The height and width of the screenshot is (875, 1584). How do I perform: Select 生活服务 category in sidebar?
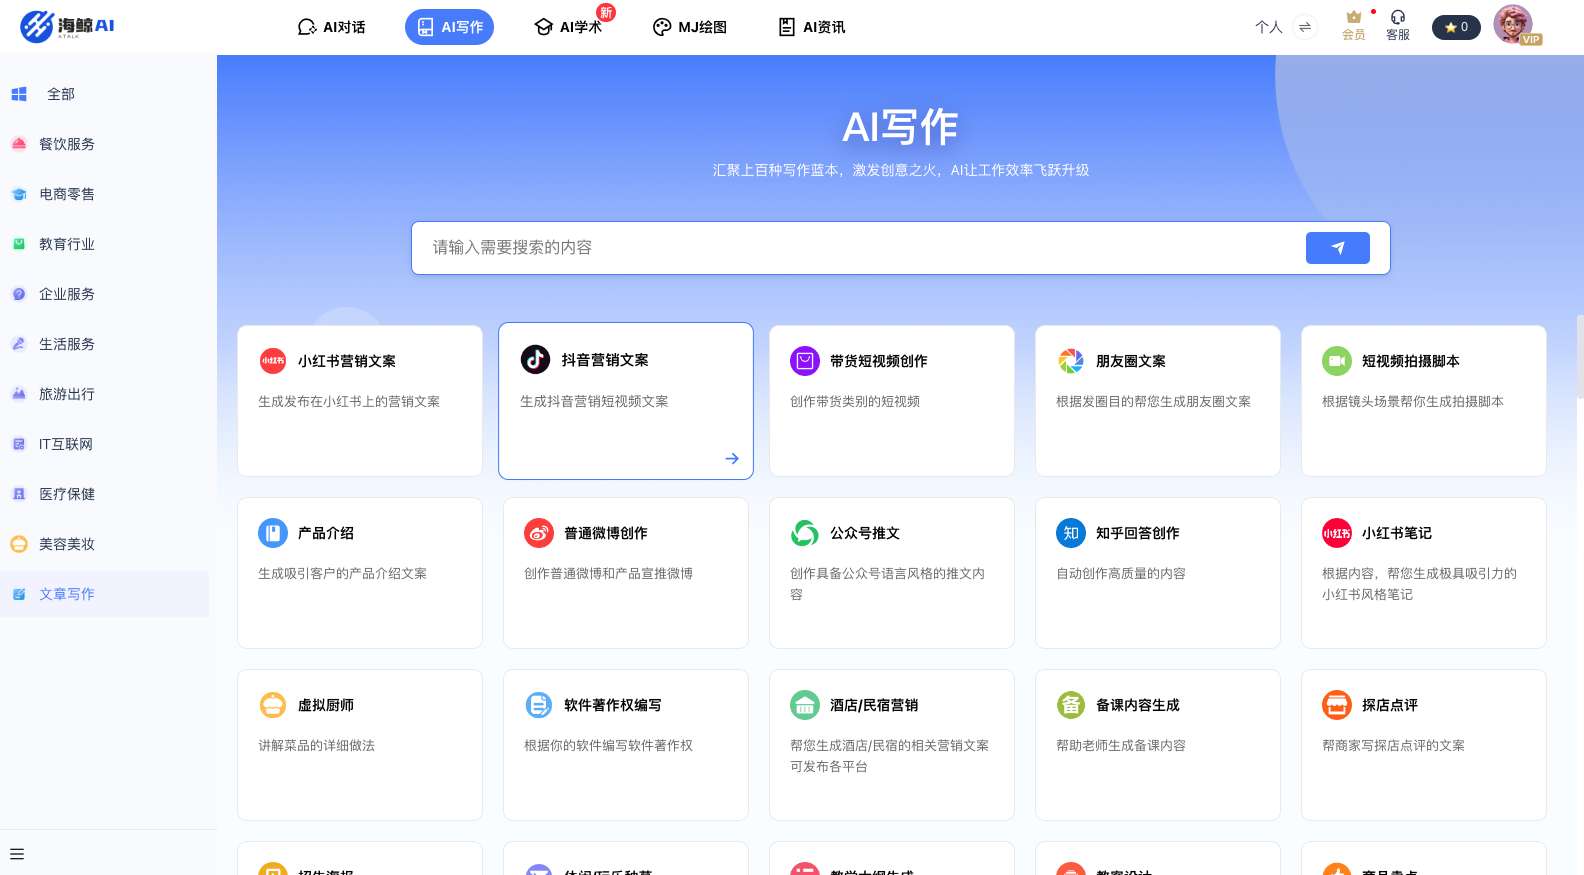[104, 344]
